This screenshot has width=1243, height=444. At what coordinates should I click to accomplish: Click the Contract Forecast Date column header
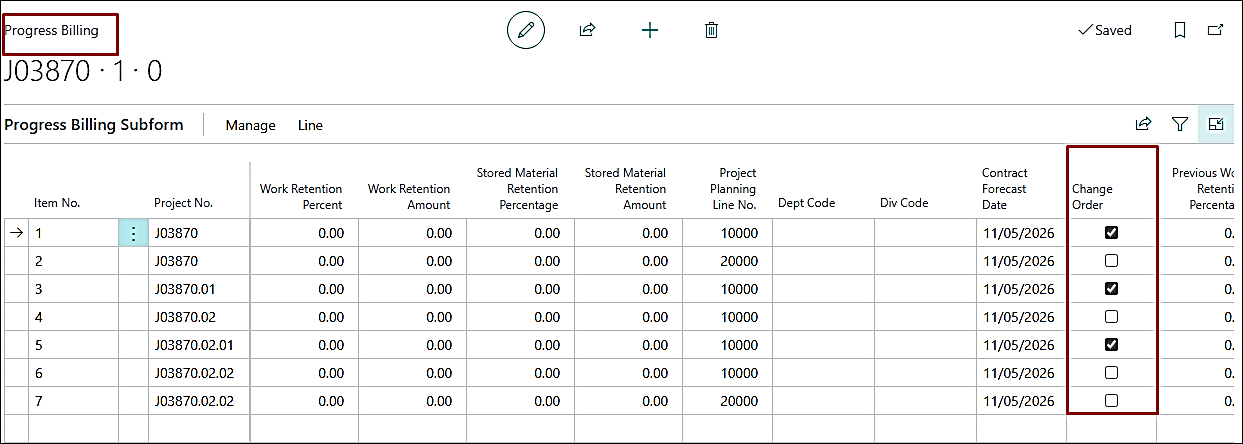[1005, 189]
